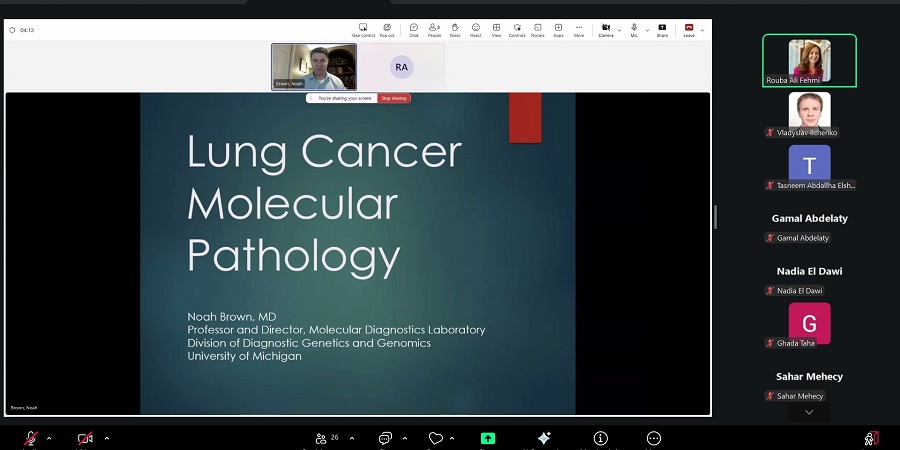
Task: Raise your hand in the meeting
Action: pos(455,30)
